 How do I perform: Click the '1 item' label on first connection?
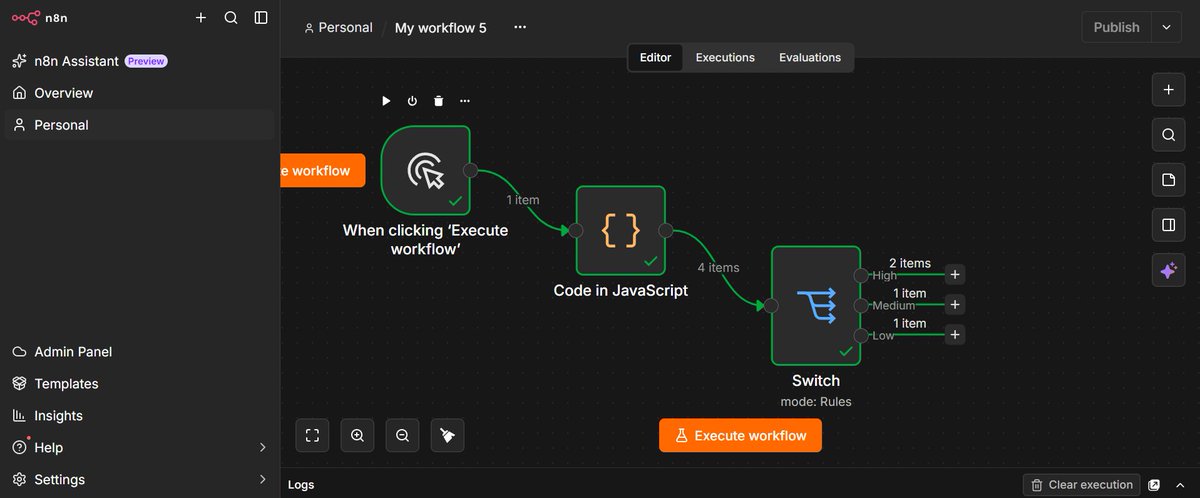[522, 200]
